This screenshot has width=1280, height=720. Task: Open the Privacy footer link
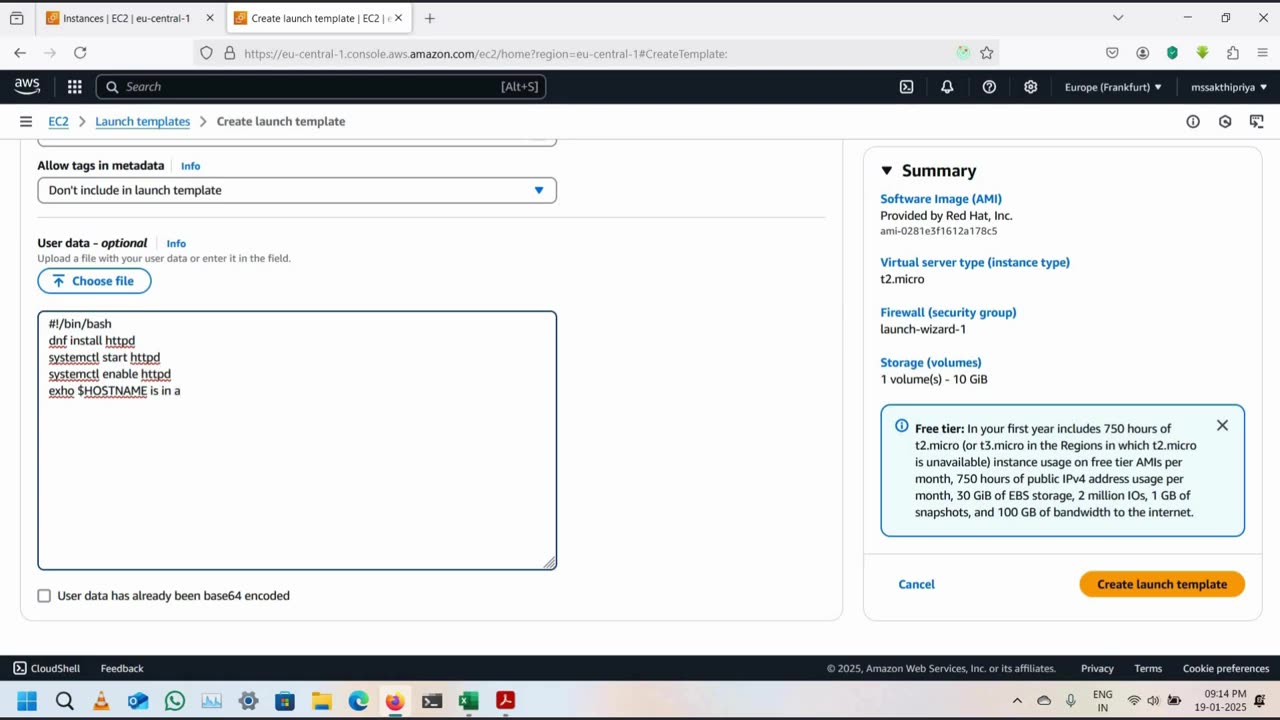1097,668
